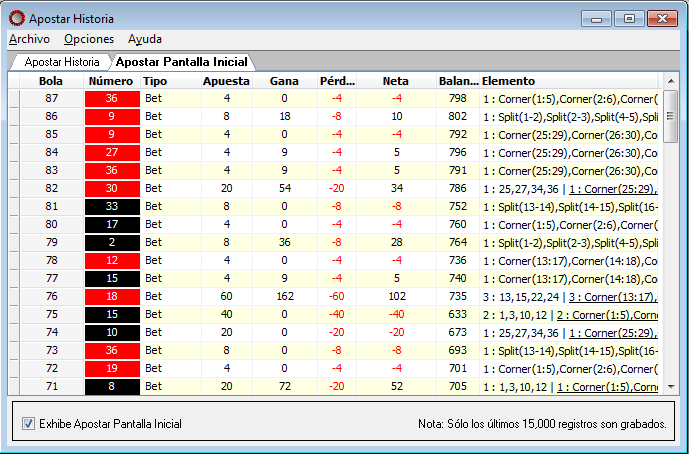Toggle Exhibe Apostar Pantalla Inicial checkbox
The width and height of the screenshot is (689, 454).
tap(29, 424)
